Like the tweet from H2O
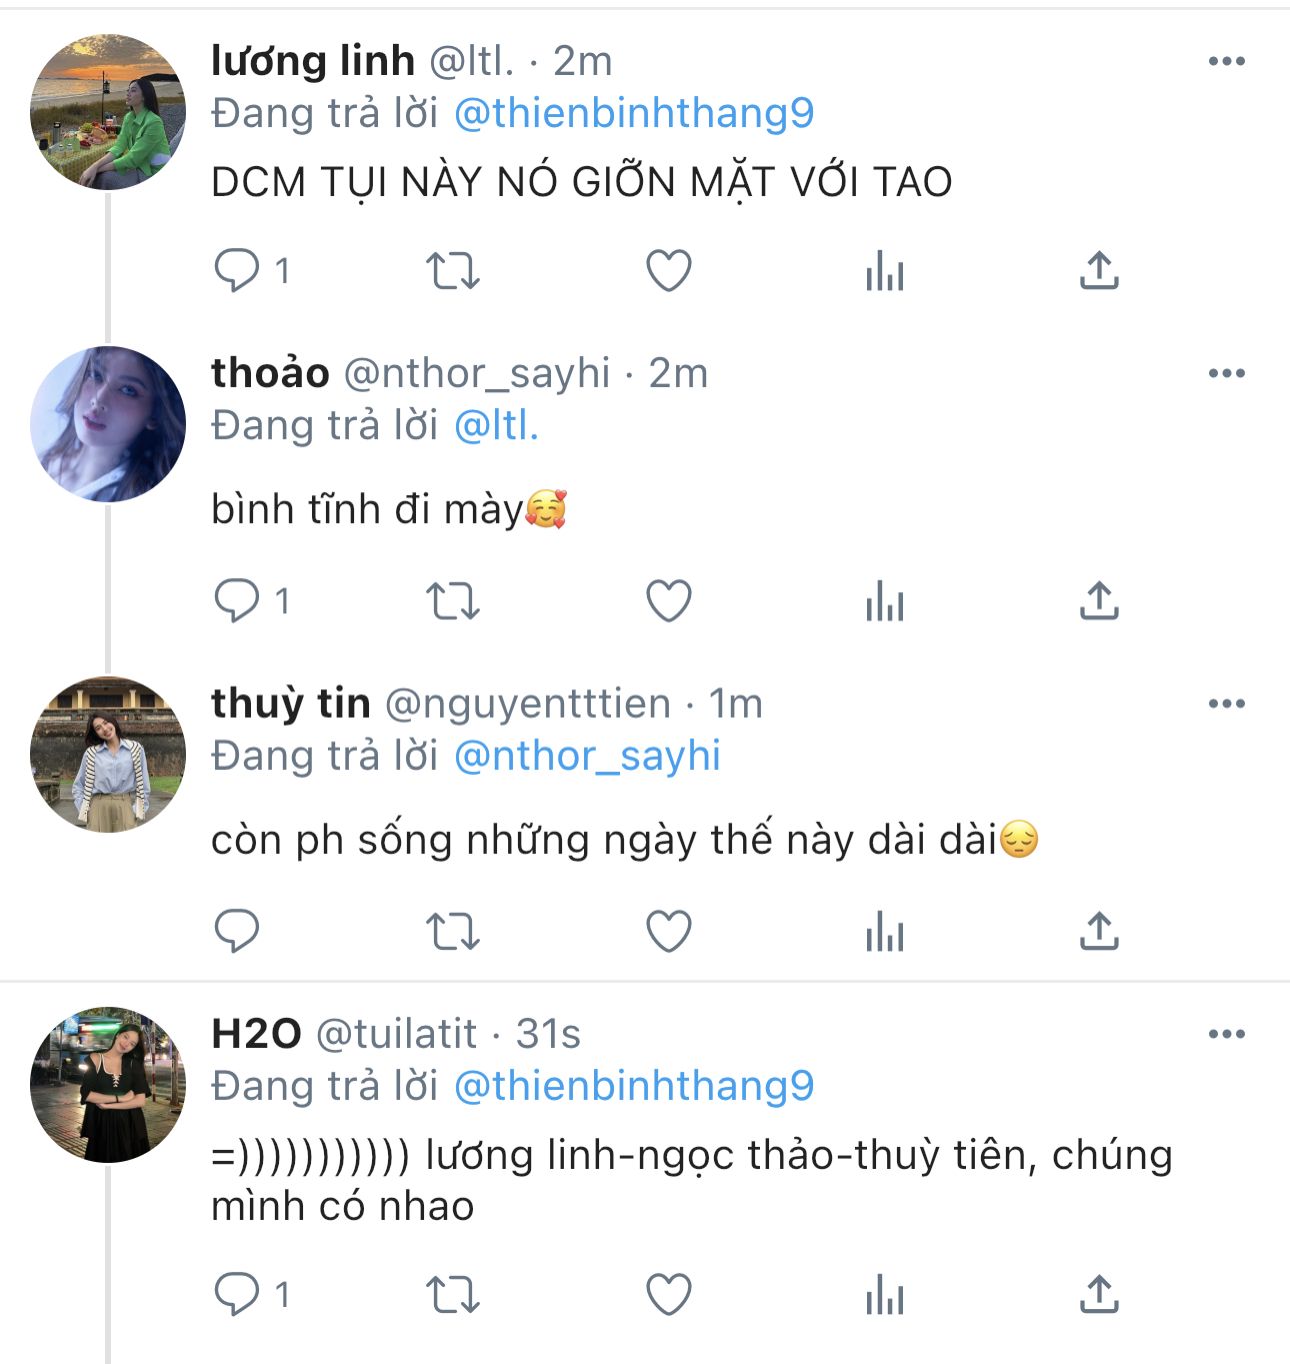Viewport: 1290px width, 1364px height. (669, 1295)
